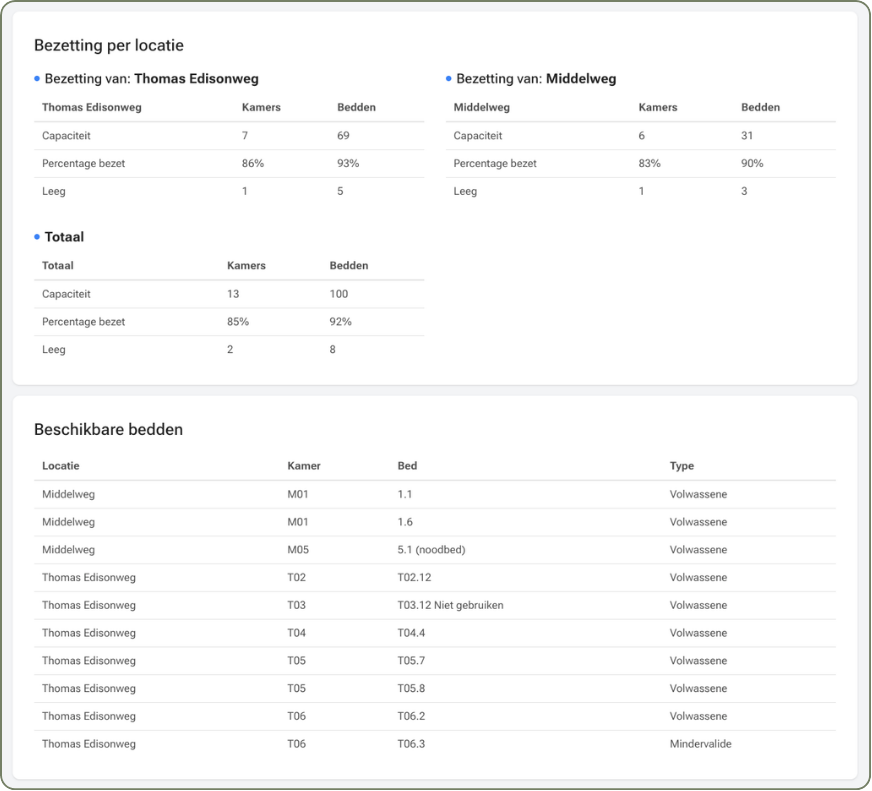Viewport: 872px width, 791px height.
Task: Open the T02.12 bed entry
Action: click(x=414, y=578)
